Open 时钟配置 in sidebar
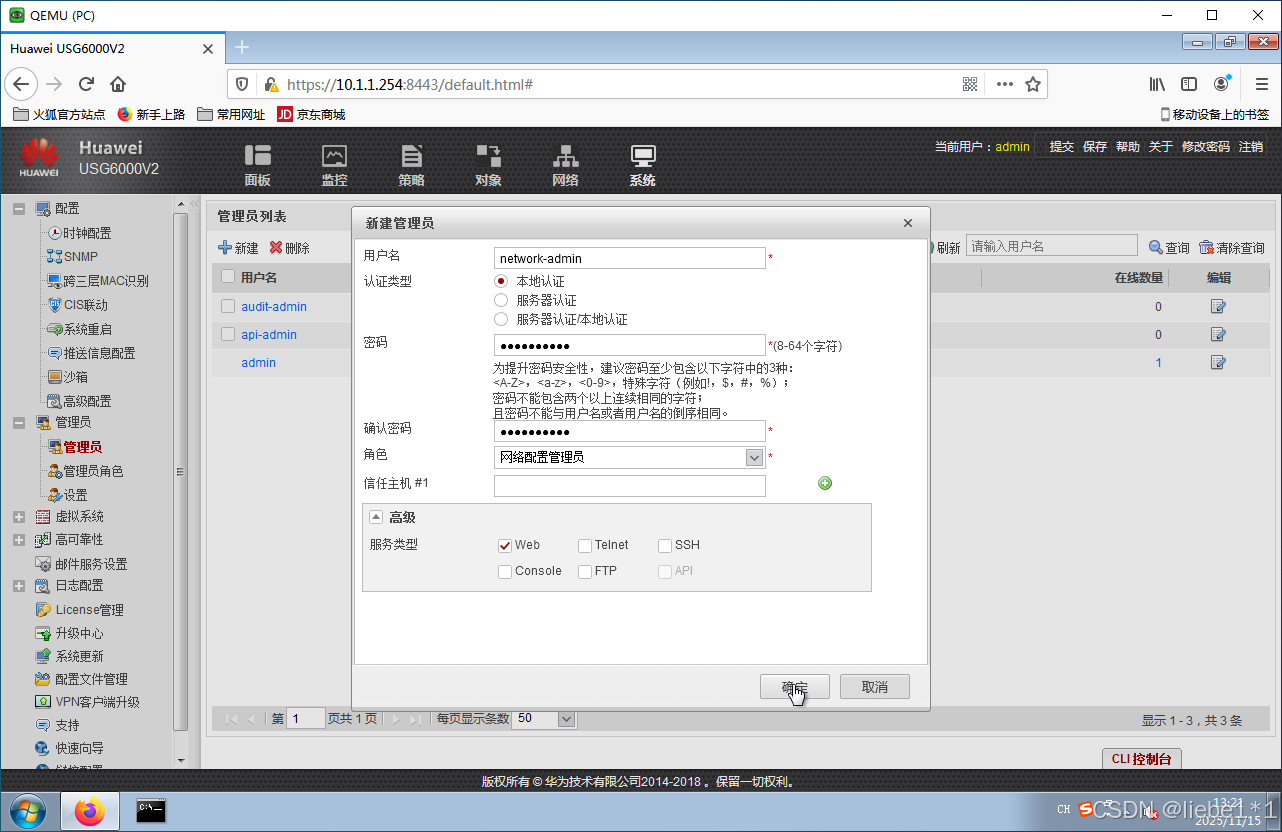Image resolution: width=1282 pixels, height=832 pixels. [87, 233]
